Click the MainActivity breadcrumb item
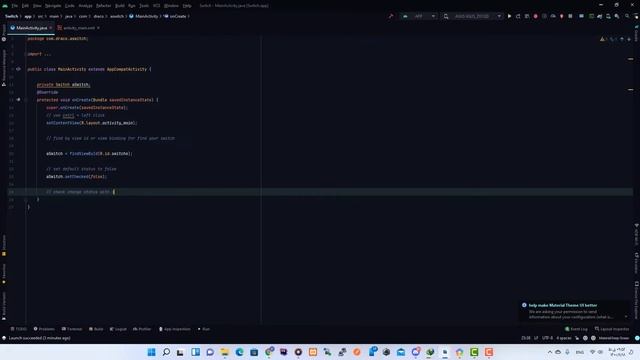Image resolution: width=640 pixels, height=360 pixels. click(x=144, y=16)
